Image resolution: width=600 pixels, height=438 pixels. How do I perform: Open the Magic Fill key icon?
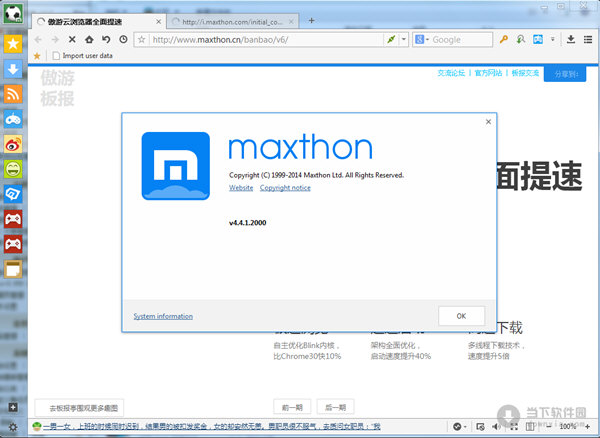(x=504, y=39)
